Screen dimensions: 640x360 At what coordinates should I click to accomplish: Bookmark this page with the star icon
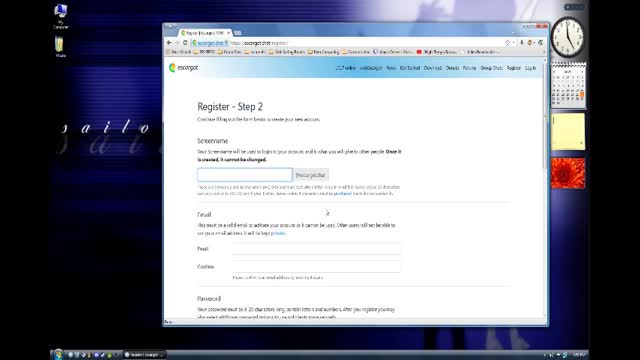(507, 42)
